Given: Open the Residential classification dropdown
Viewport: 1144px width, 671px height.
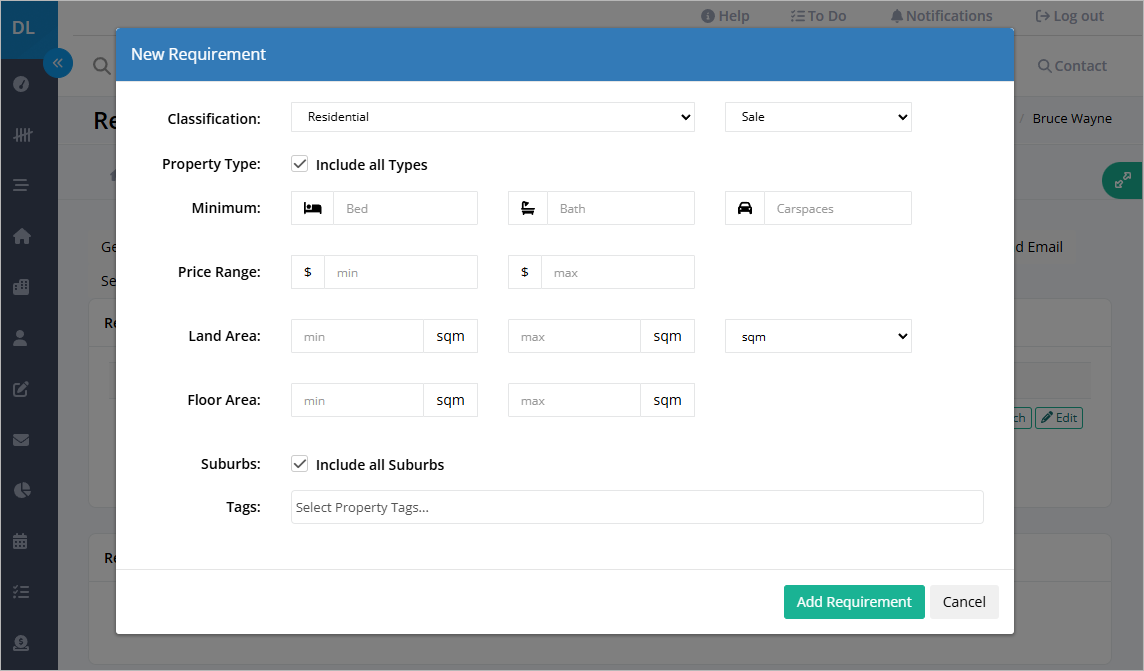Looking at the screenshot, I should coord(492,117).
